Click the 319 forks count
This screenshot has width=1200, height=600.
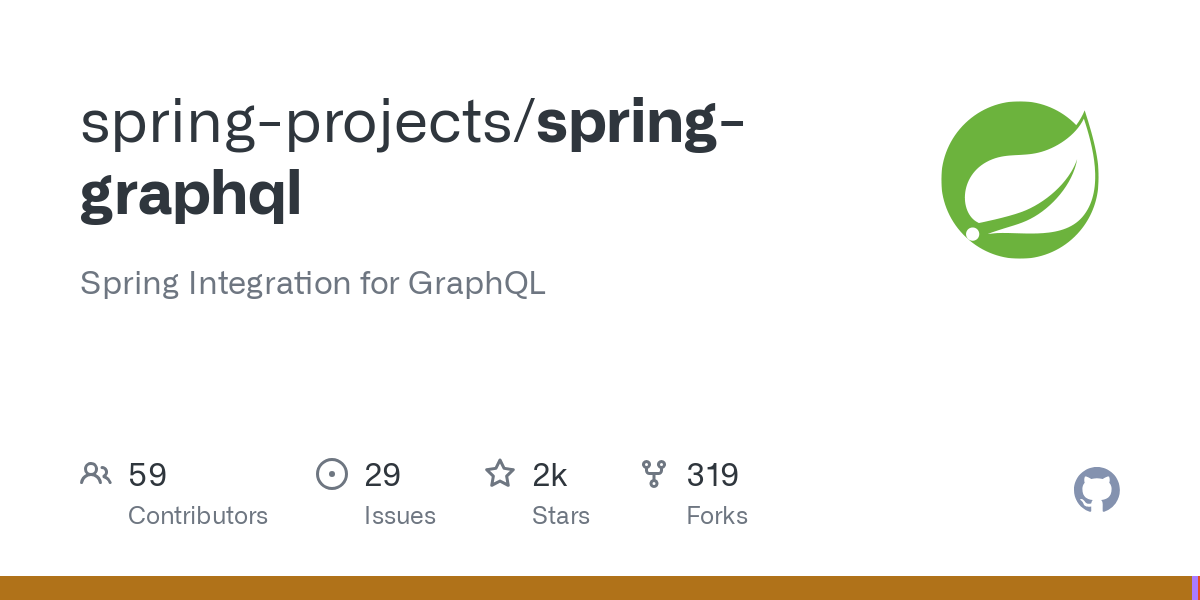pos(712,475)
